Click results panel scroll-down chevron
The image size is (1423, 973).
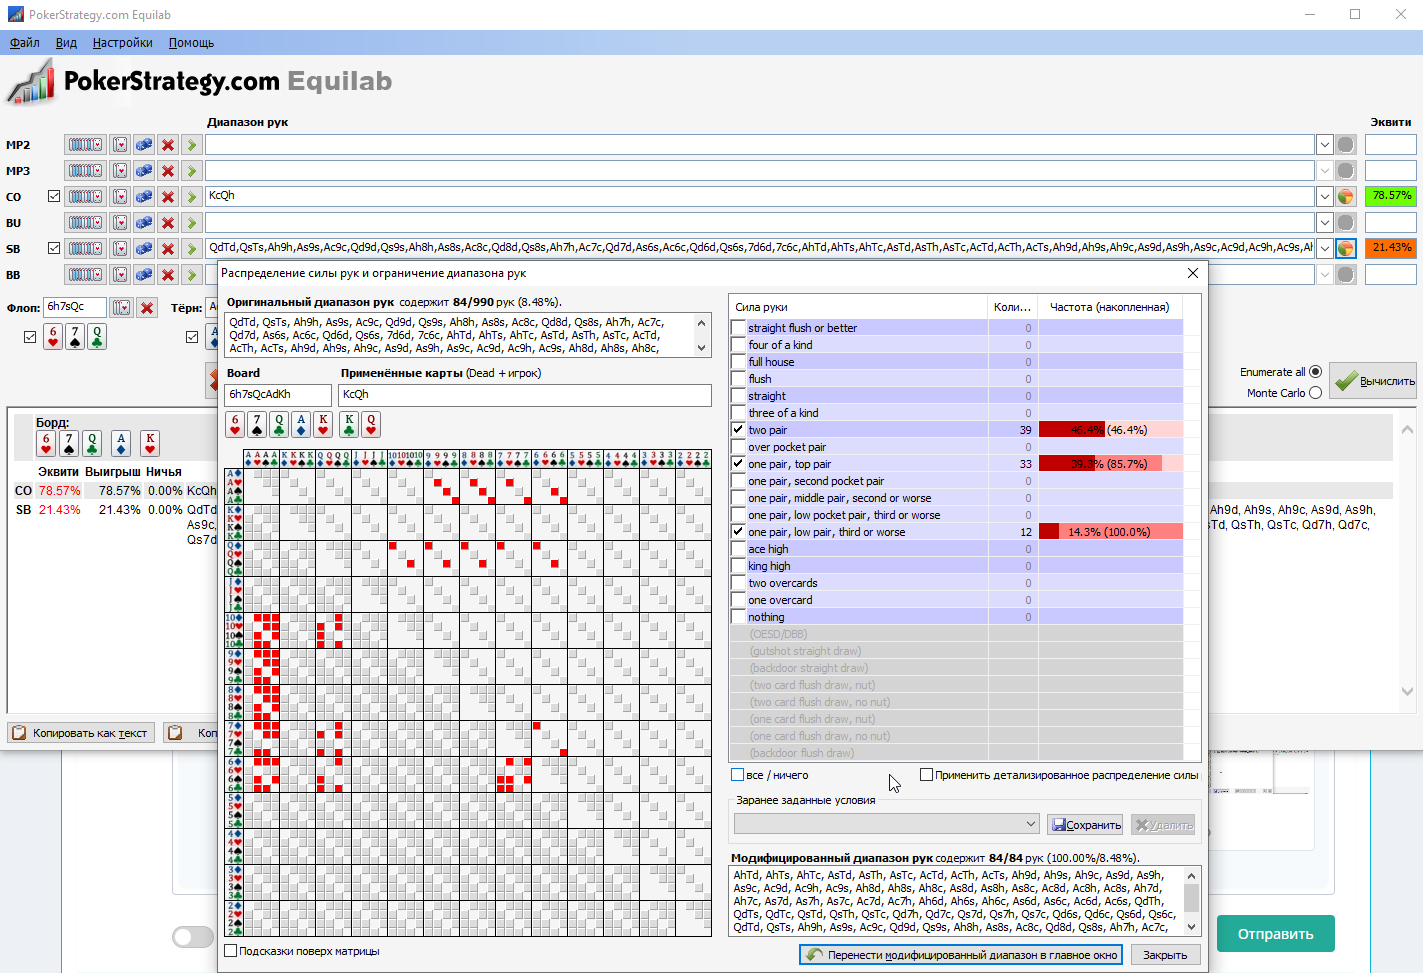click(x=1407, y=691)
